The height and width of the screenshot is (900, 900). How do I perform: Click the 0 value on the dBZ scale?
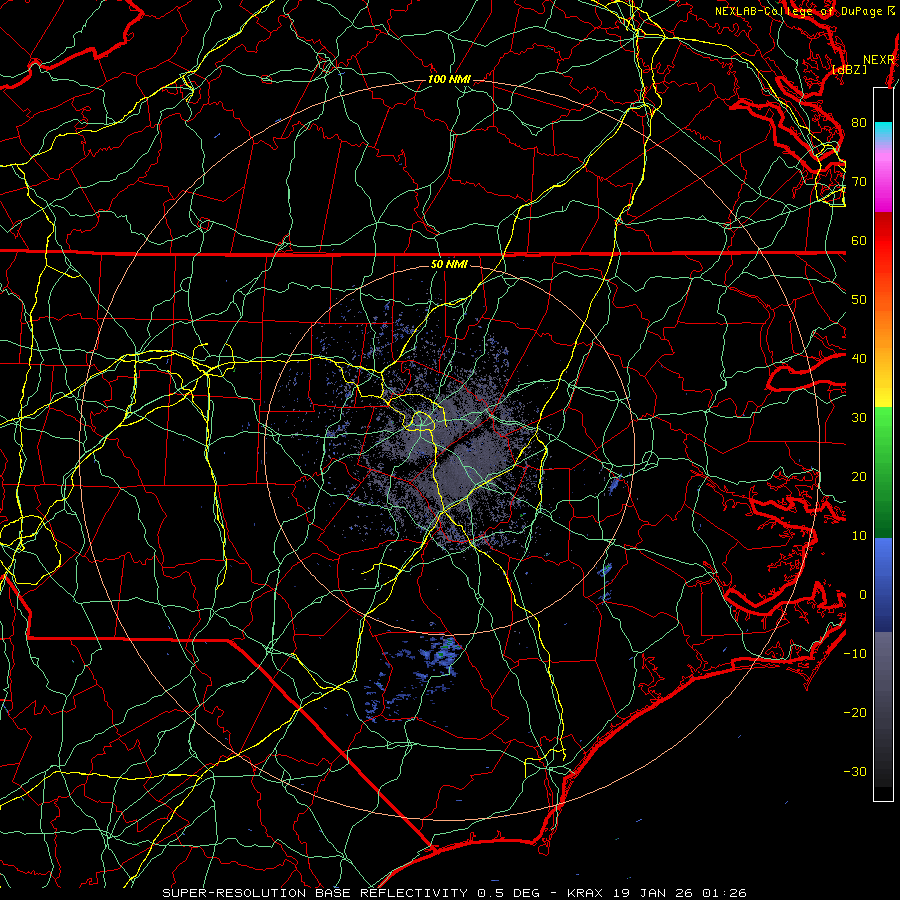coord(863,595)
